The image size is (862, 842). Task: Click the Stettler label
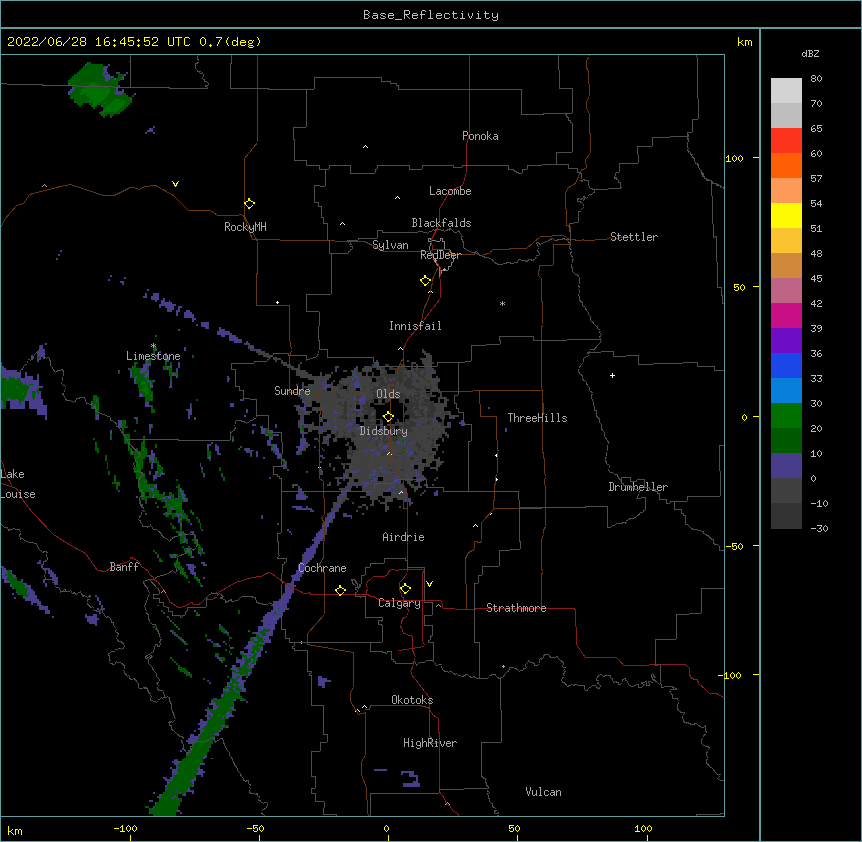pos(634,237)
